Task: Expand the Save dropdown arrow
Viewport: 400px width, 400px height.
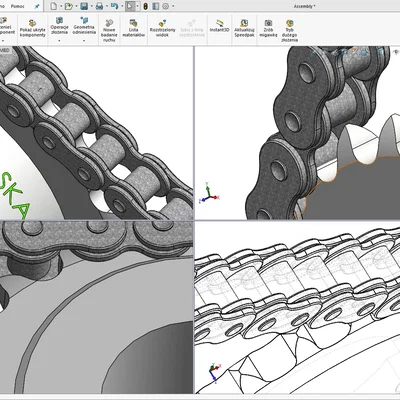Action: click(91, 6)
